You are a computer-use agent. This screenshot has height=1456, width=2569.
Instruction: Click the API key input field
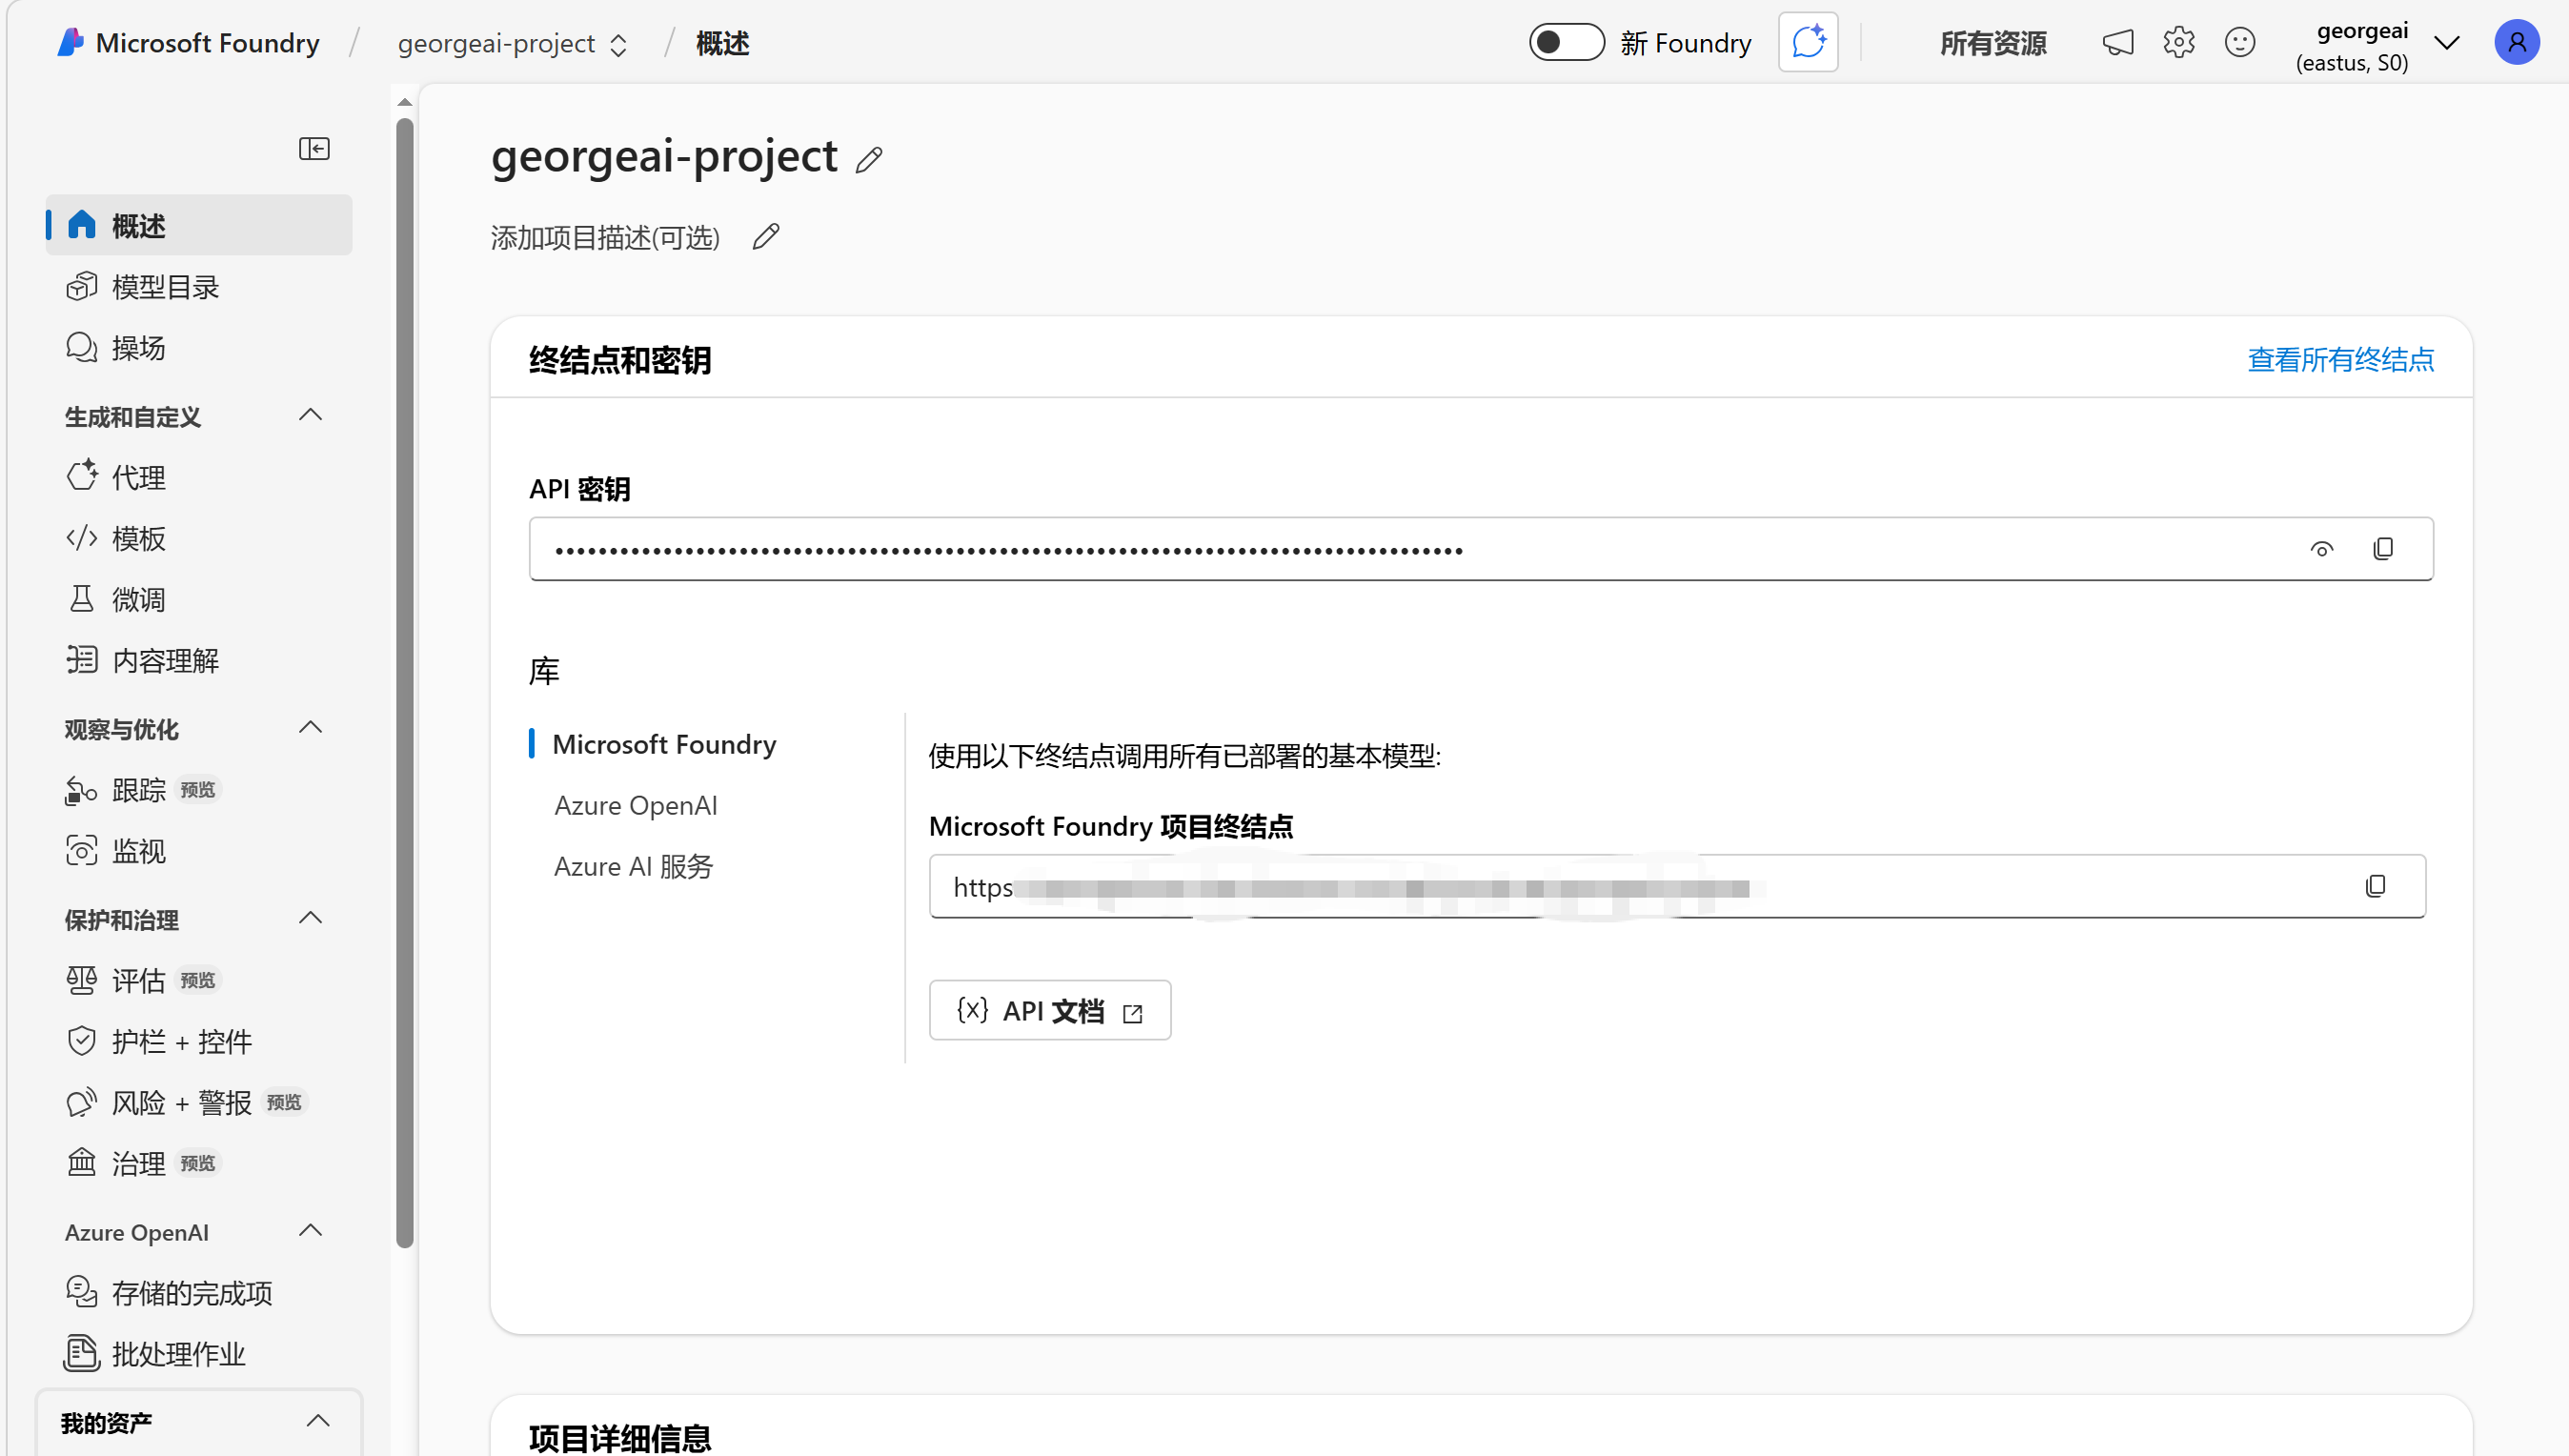(x=1481, y=549)
